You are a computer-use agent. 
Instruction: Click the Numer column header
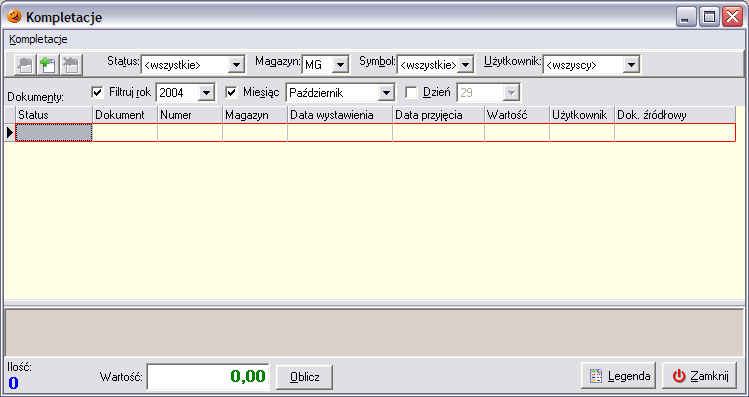tap(190, 115)
